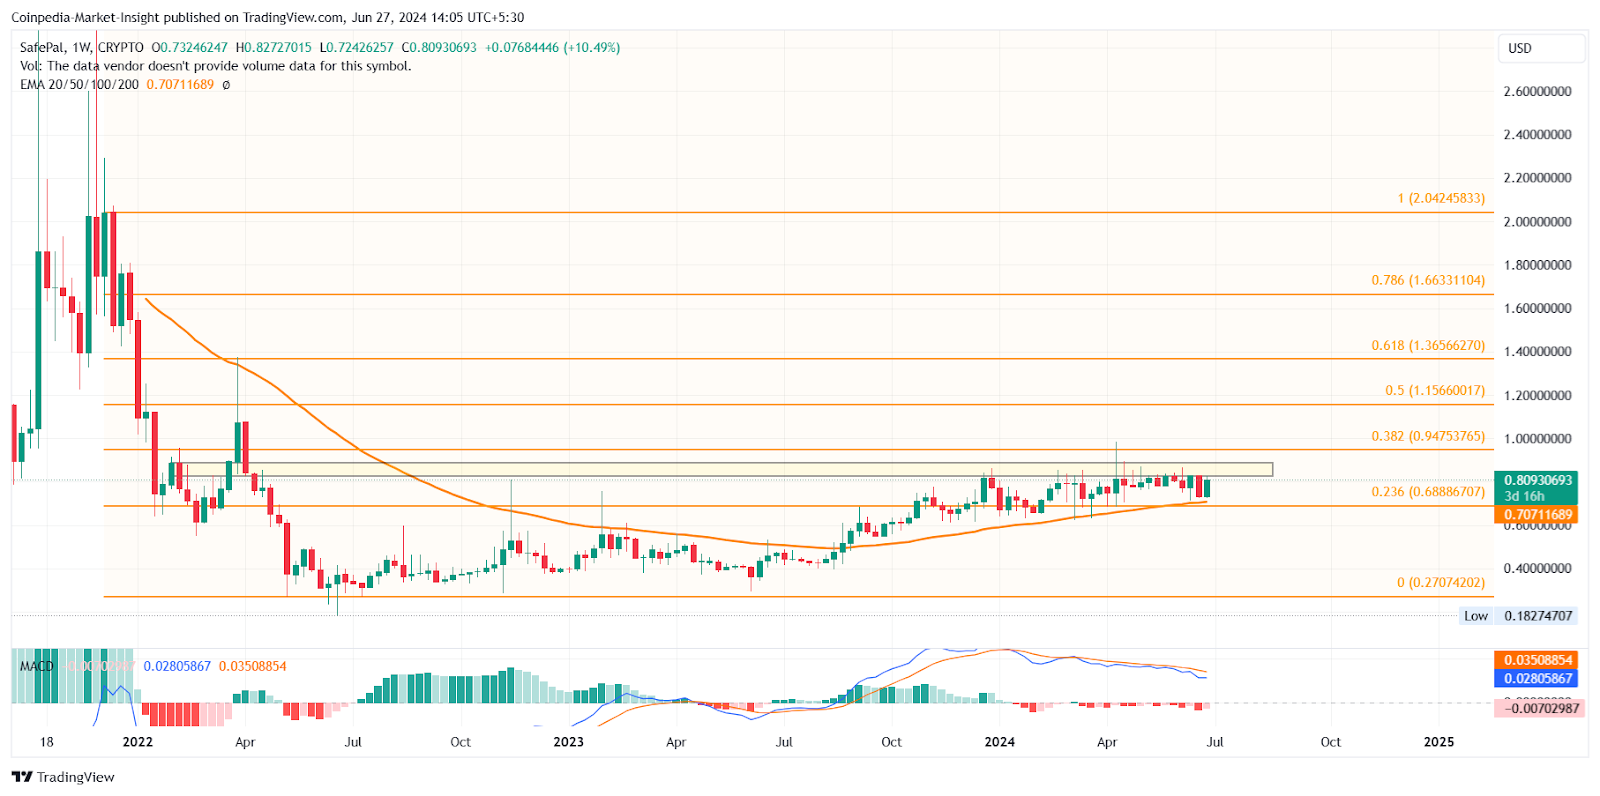Click the 1.40000000 price axis label

1537,352
